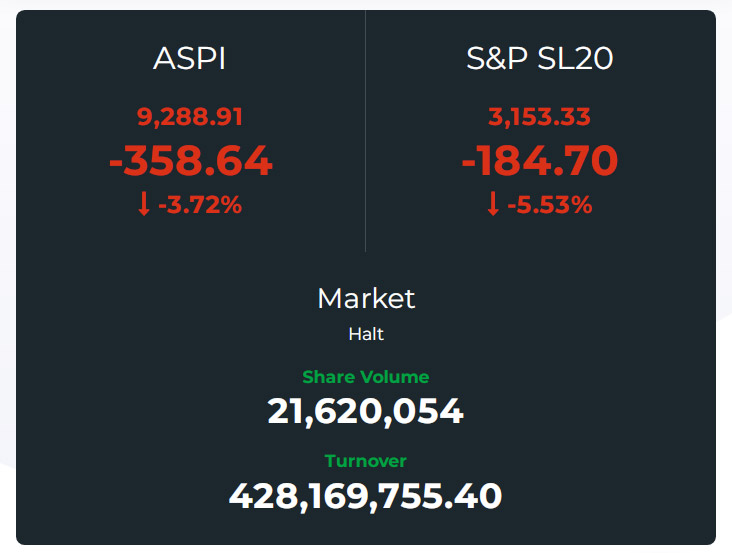Click the S&P SL20 value 3,153.33
Screen dimensions: 732x553
click(539, 117)
